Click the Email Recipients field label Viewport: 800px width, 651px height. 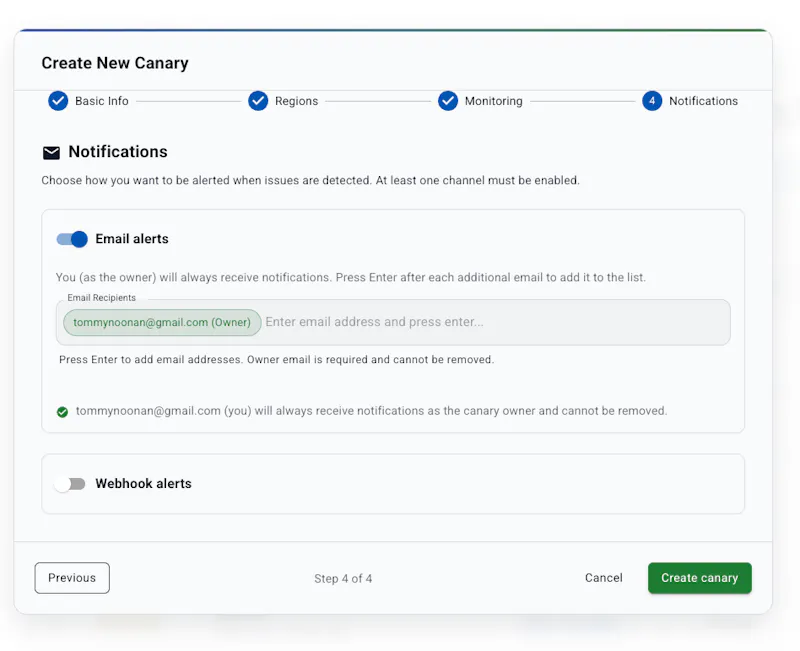click(102, 297)
